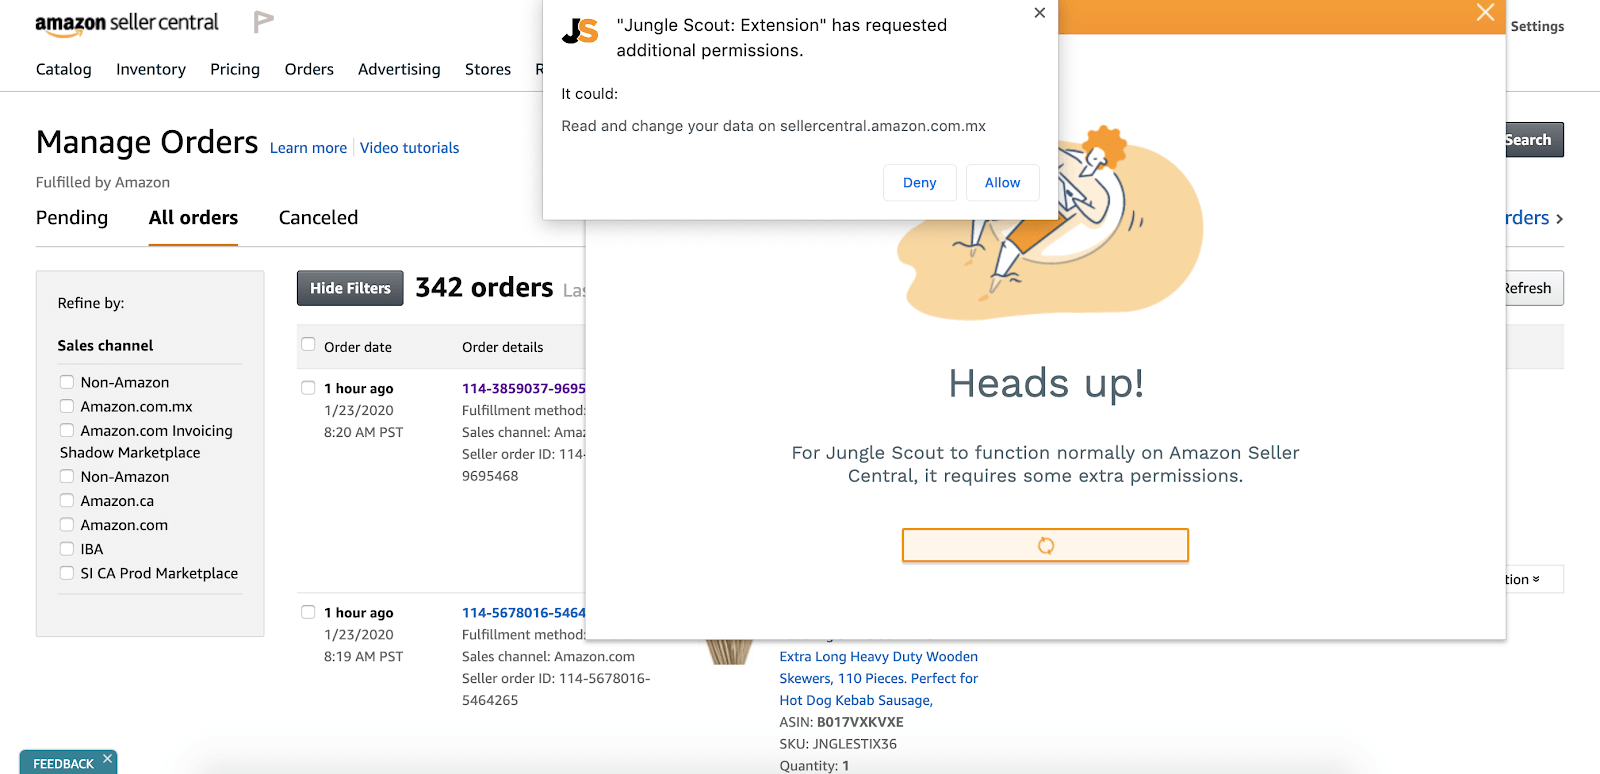This screenshot has width=1600, height=774.
Task: Check the first Non-Amazon sales channel box
Action: pos(67,382)
